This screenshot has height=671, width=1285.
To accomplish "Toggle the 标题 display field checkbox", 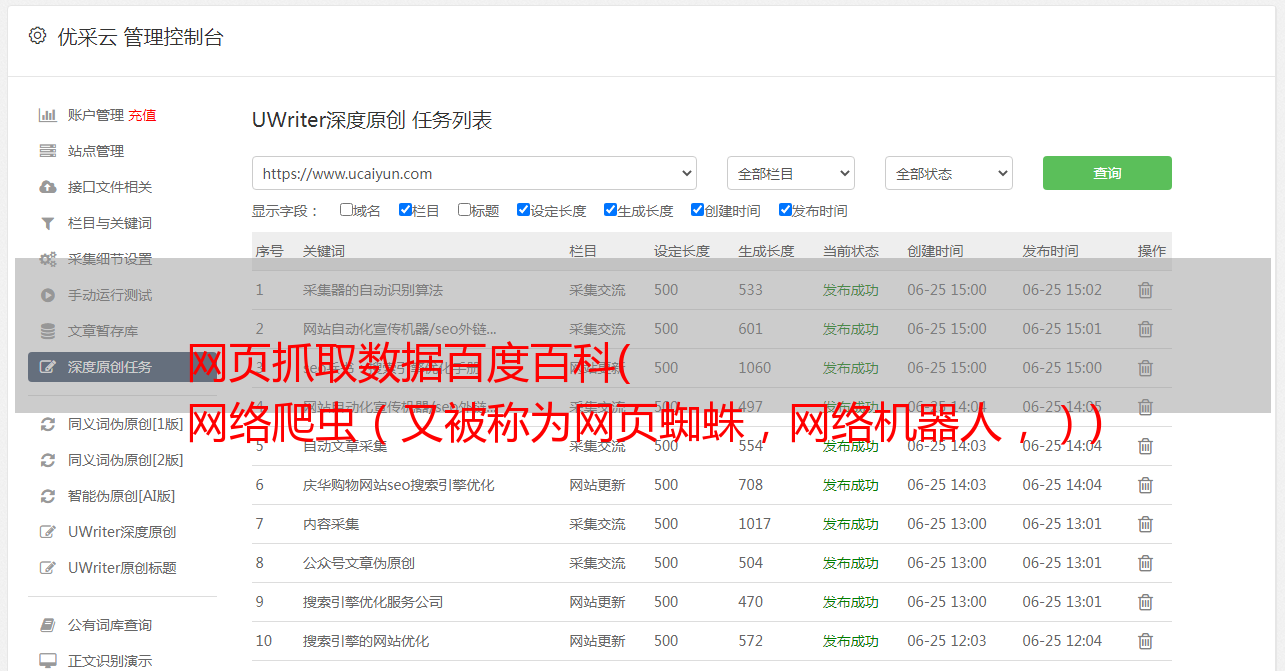I will (464, 210).
